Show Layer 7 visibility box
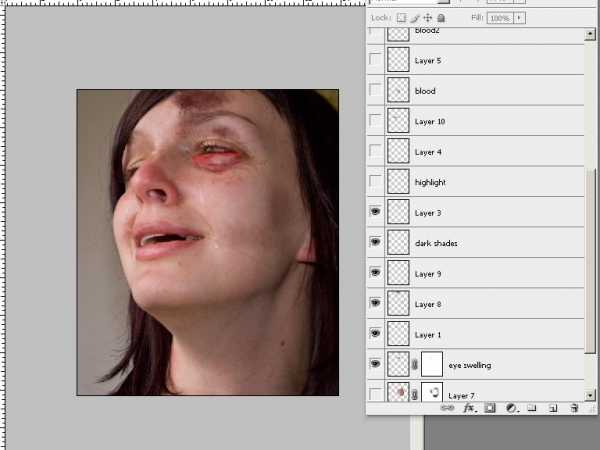600x450 pixels. click(375, 394)
